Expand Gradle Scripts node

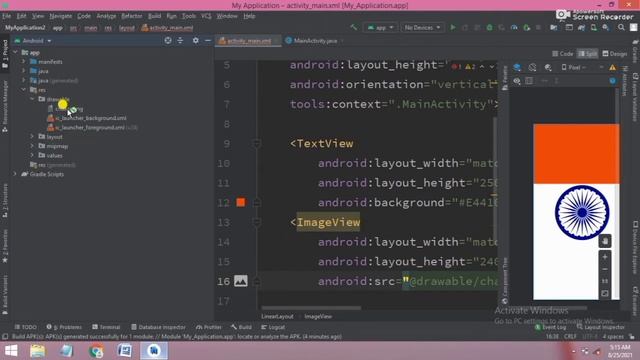[x=16, y=174]
